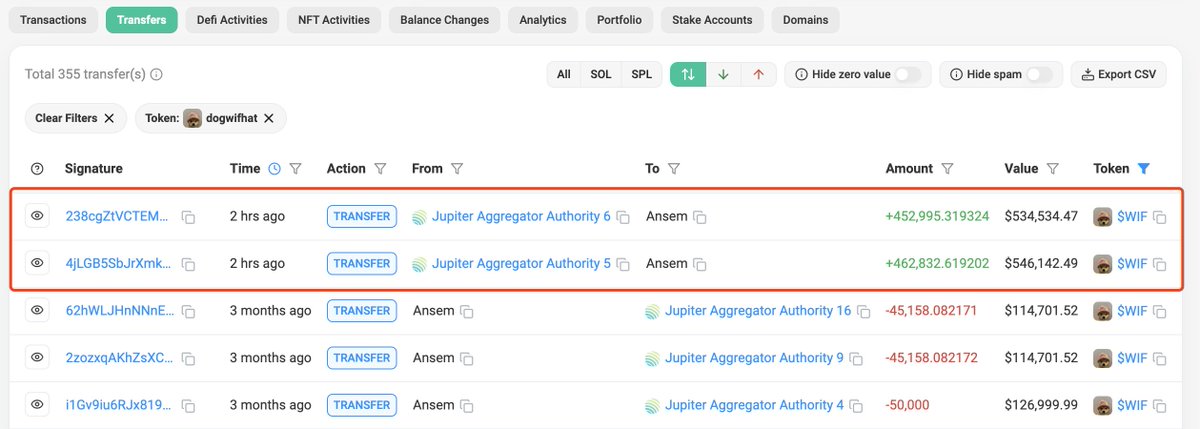Open Time column filter
This screenshot has height=429, width=1200.
click(295, 169)
